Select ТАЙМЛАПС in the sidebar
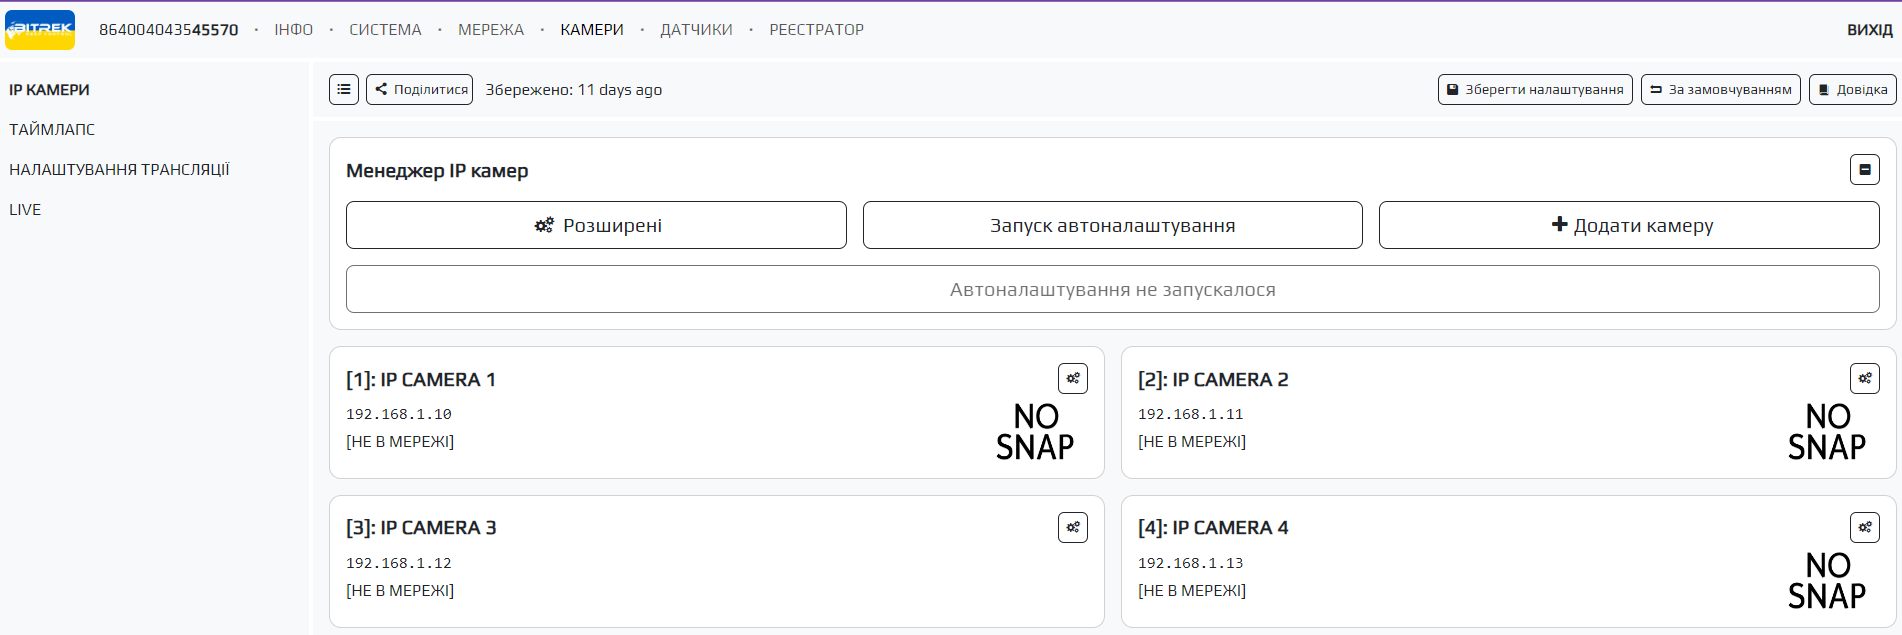1902x635 pixels. coord(52,130)
